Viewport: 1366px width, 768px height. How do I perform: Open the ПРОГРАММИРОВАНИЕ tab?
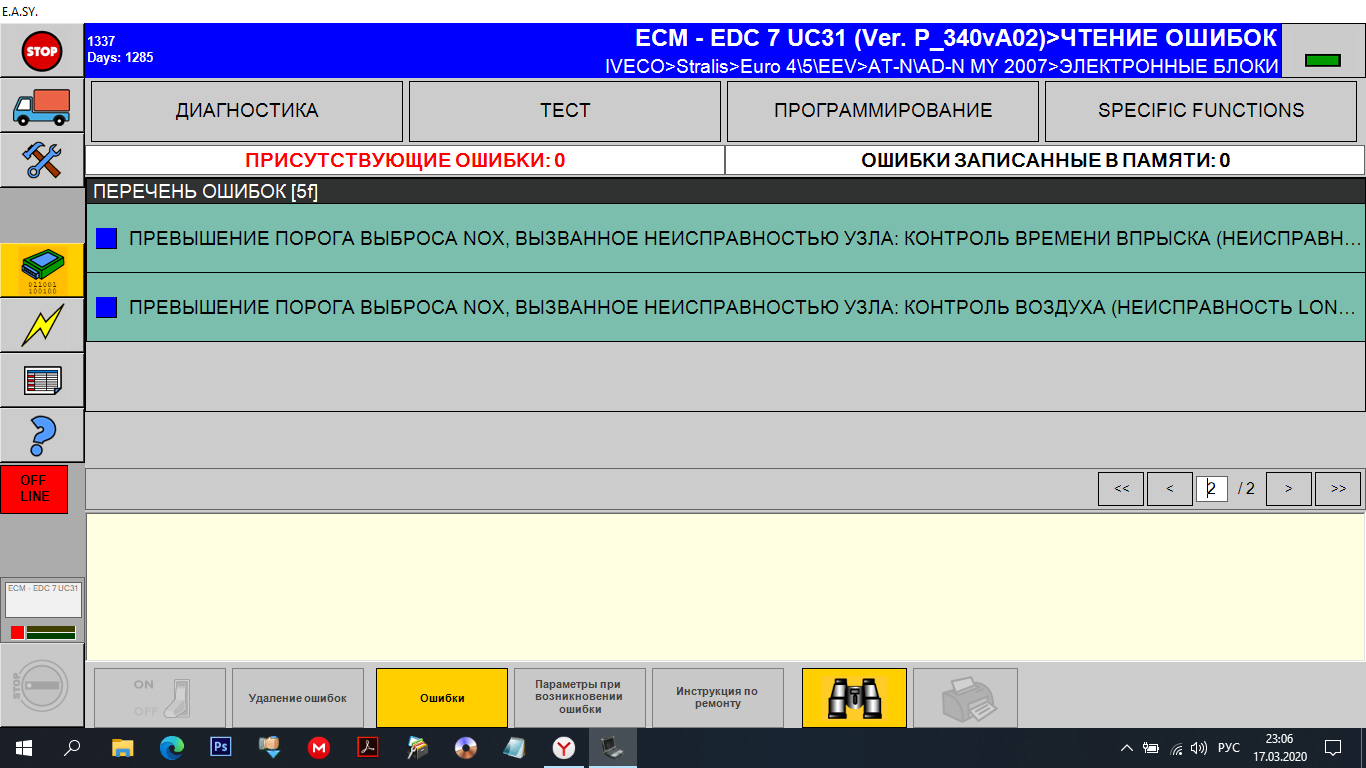tap(883, 111)
